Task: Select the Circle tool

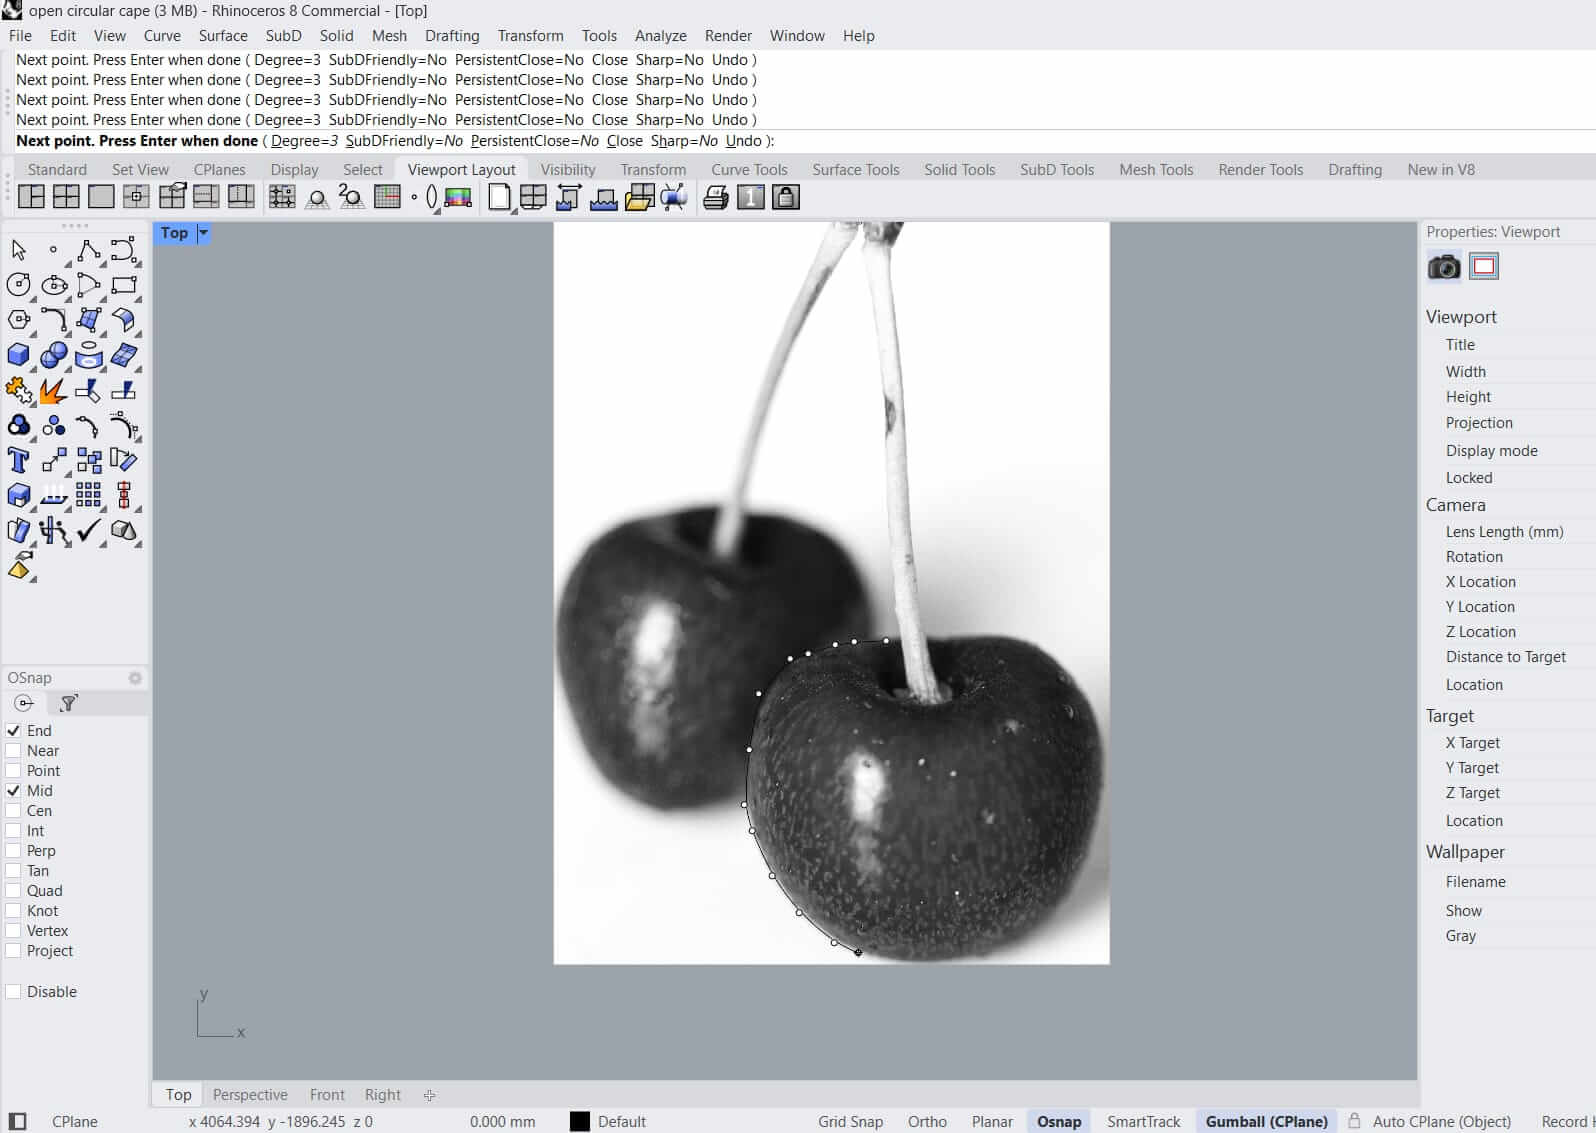Action: pyautogui.click(x=18, y=285)
